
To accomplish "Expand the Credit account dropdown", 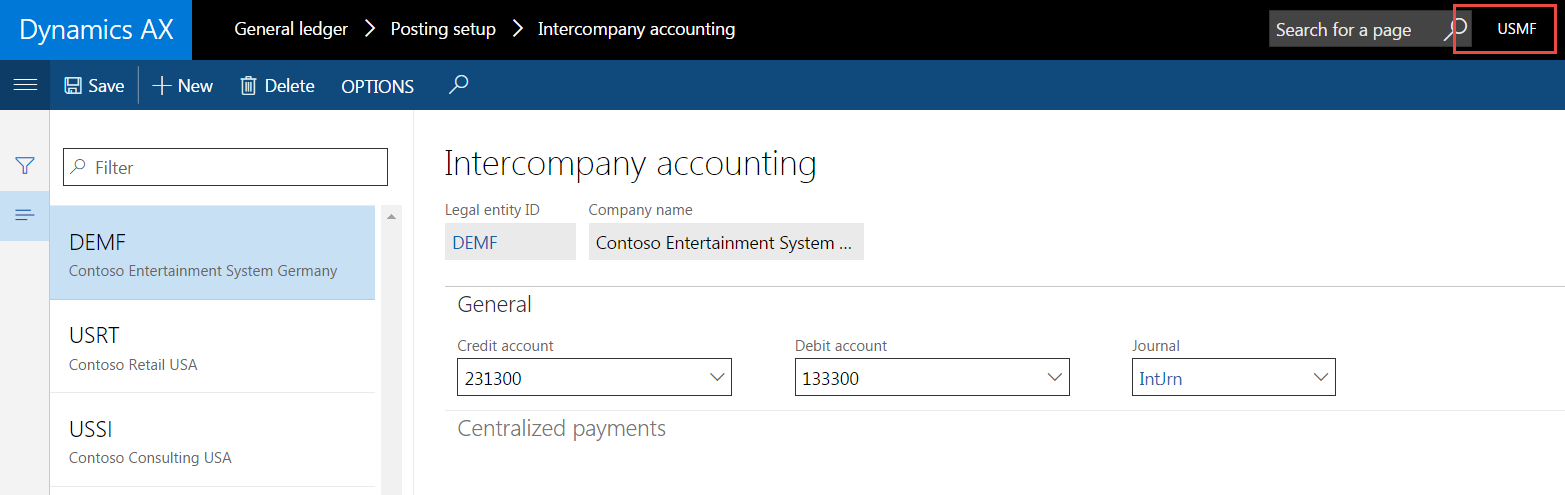I will point(716,378).
